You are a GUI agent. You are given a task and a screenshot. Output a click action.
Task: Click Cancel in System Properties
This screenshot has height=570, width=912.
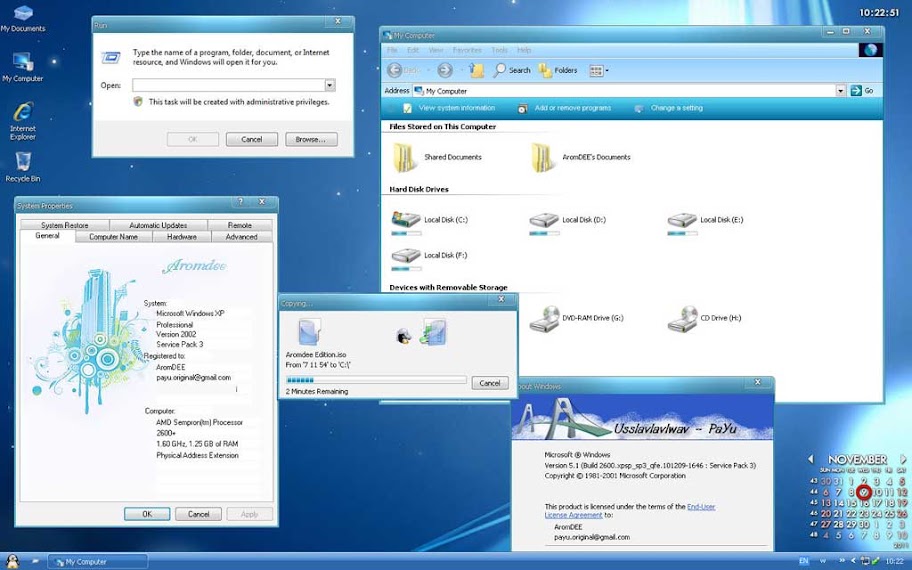coord(198,514)
